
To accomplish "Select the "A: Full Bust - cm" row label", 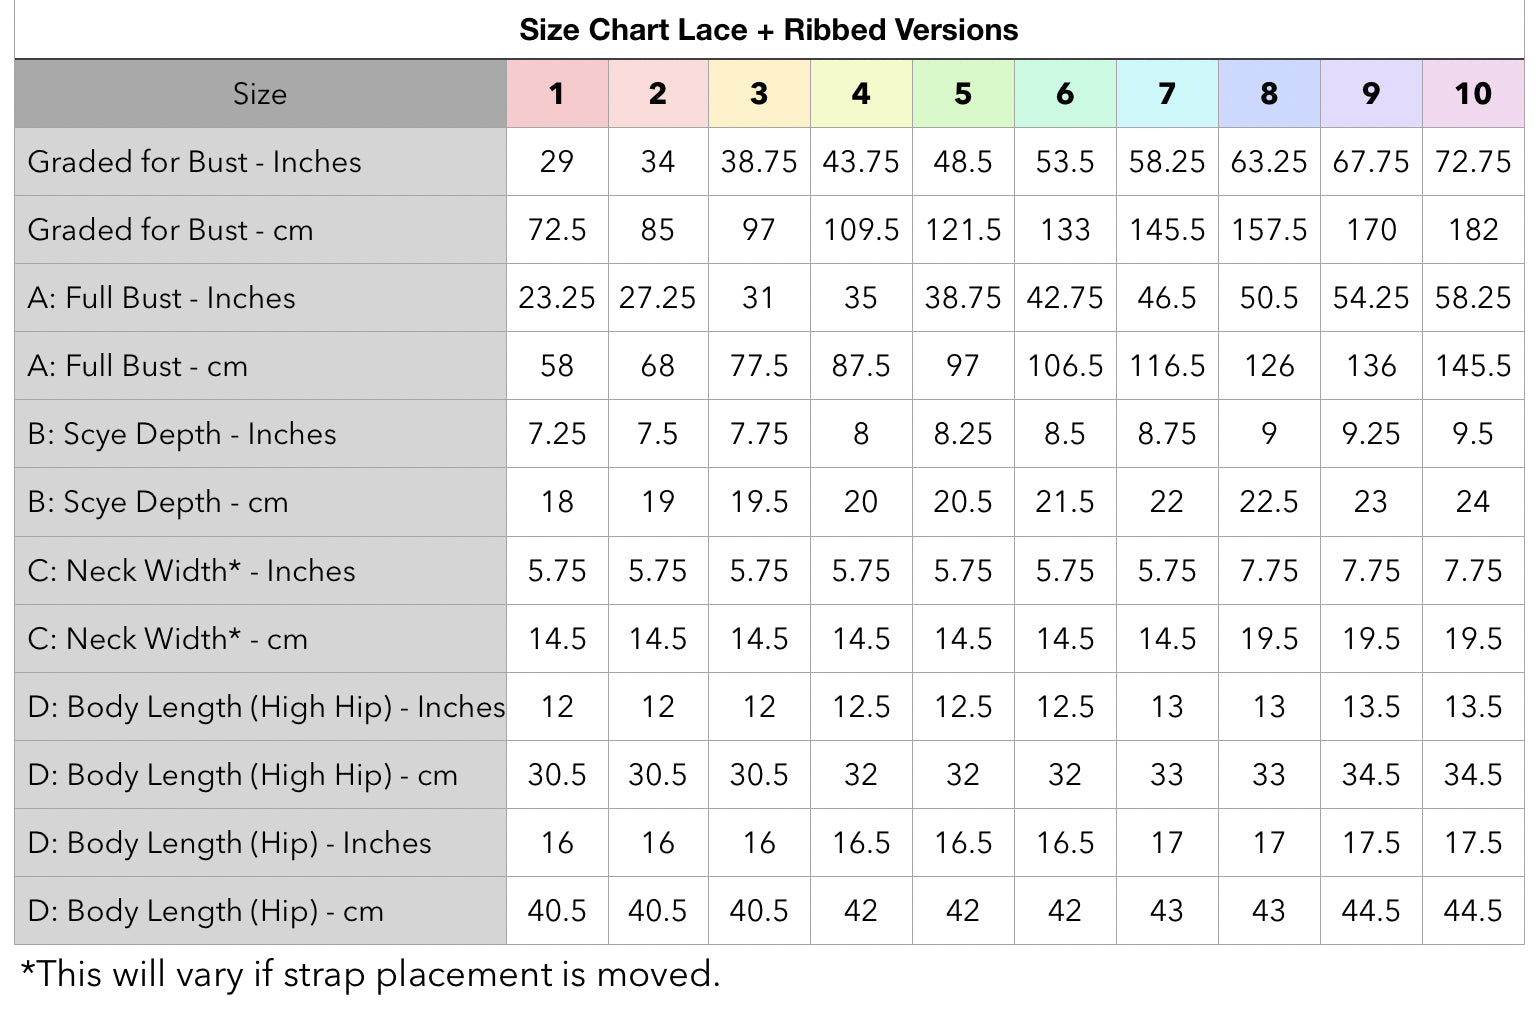I will coord(138,366).
